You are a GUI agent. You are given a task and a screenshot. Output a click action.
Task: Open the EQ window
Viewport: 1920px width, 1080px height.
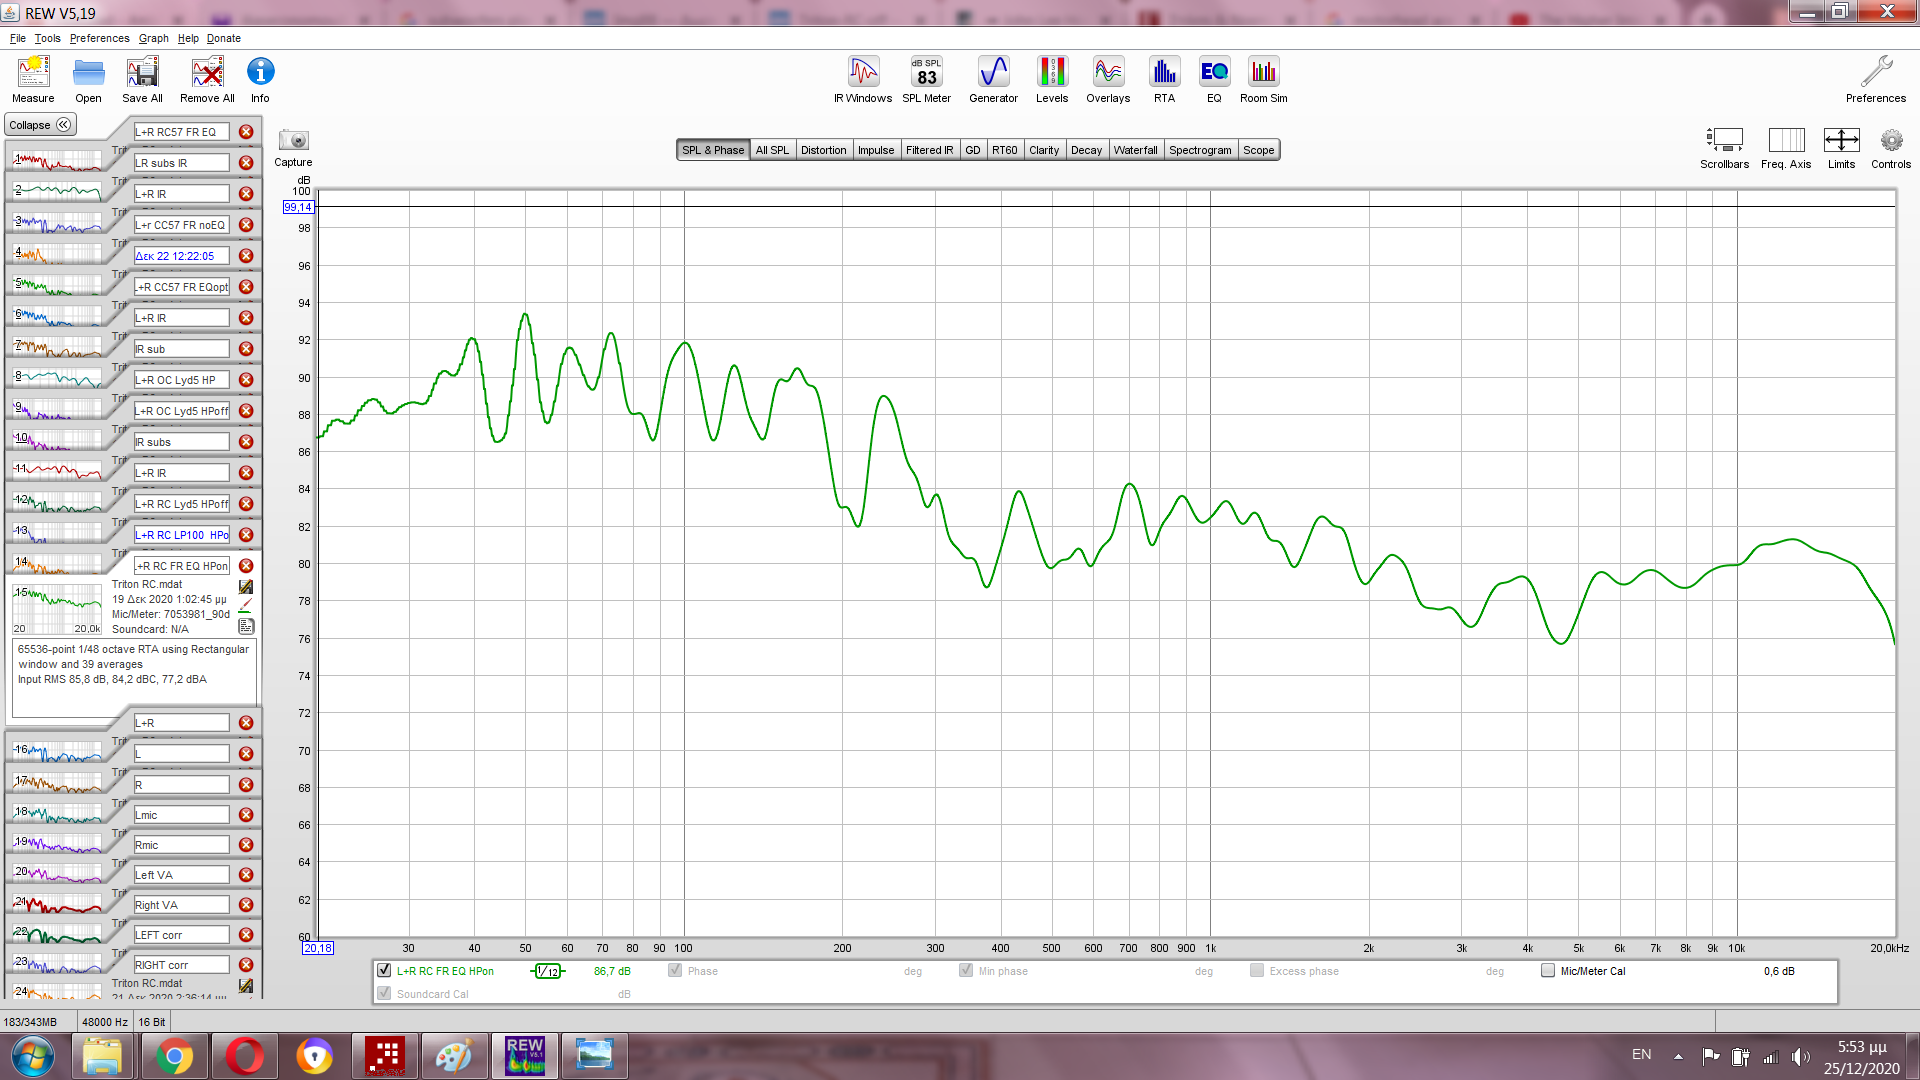point(1214,79)
